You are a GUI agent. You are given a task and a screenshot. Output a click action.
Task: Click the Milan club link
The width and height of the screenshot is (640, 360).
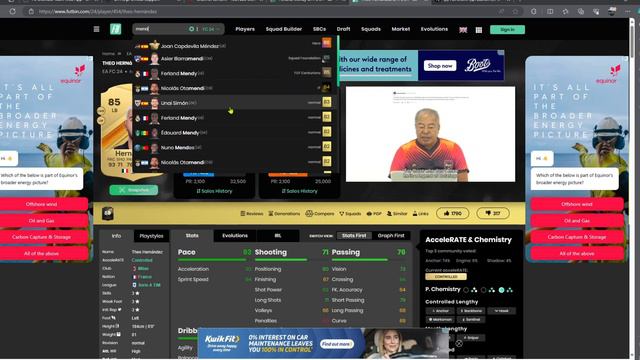click(x=143, y=269)
